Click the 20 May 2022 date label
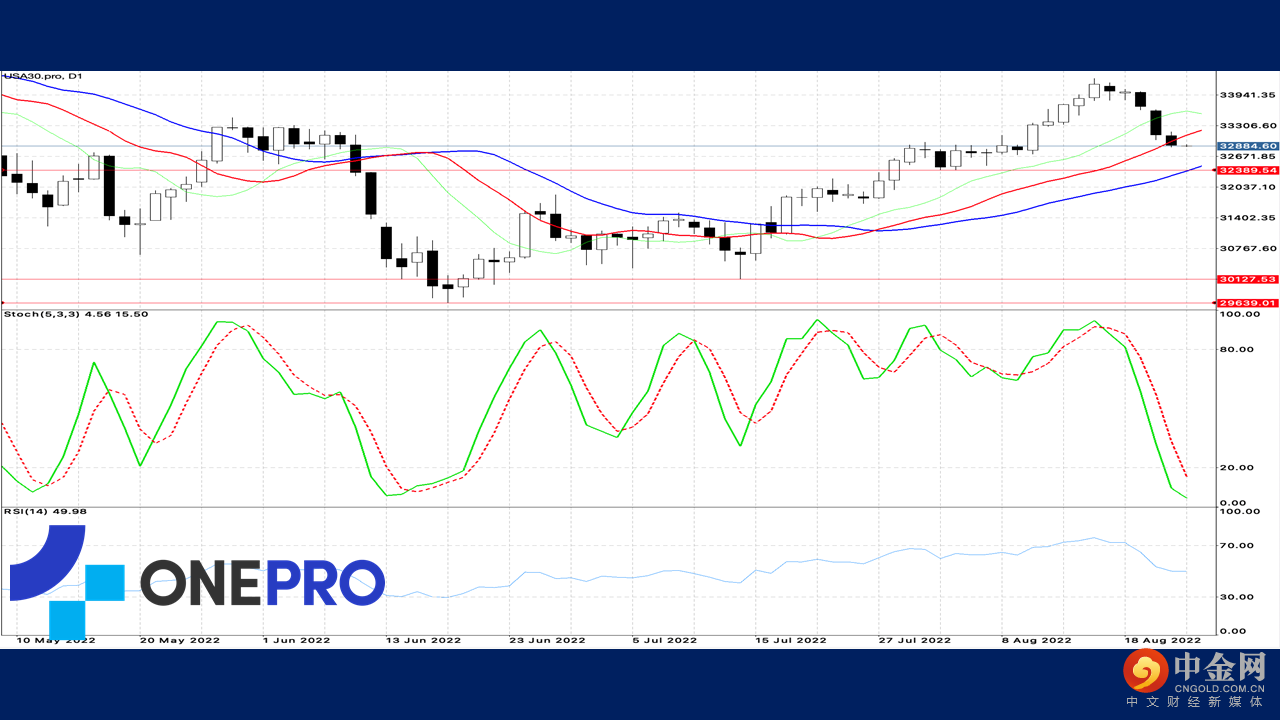 click(x=180, y=640)
